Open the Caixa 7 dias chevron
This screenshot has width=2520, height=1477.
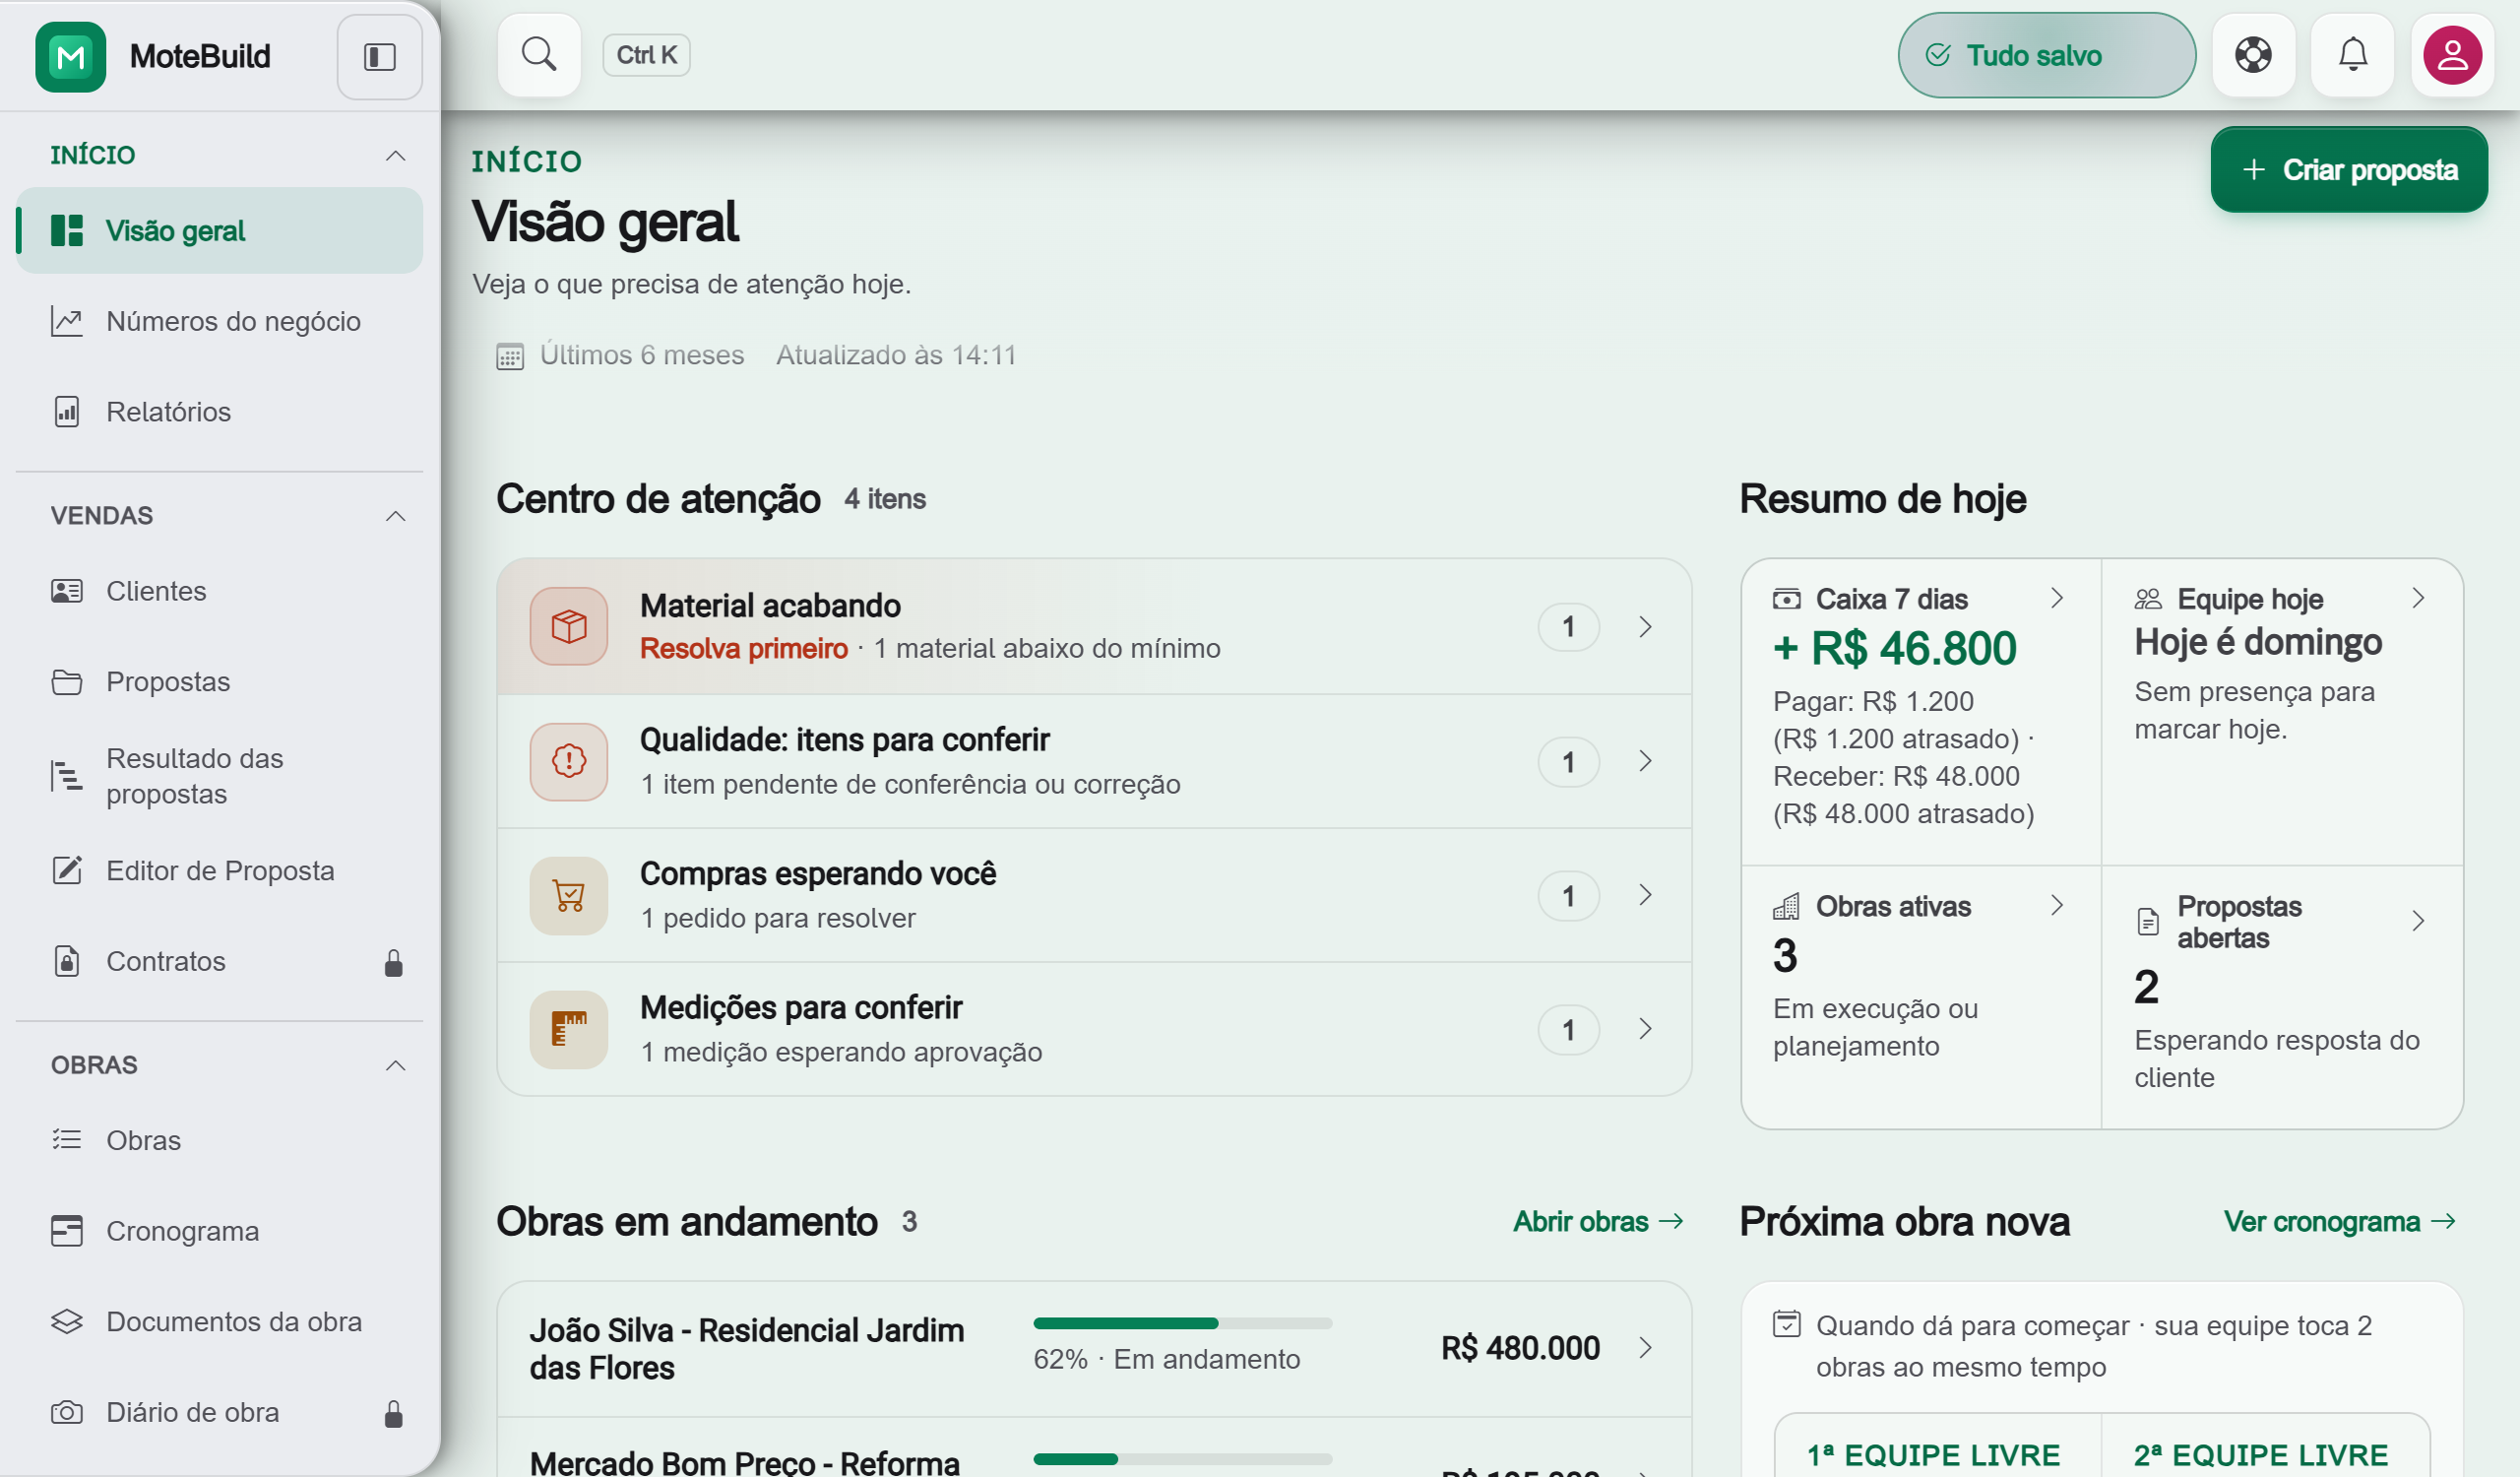click(2057, 598)
